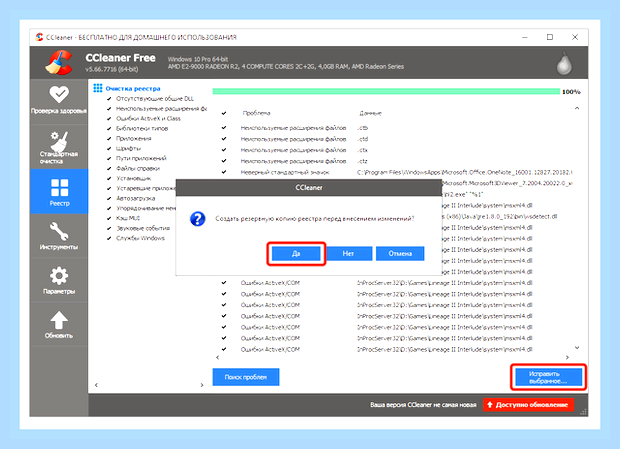
Task: Click the Очистка реестра heading
Action: click(133, 89)
